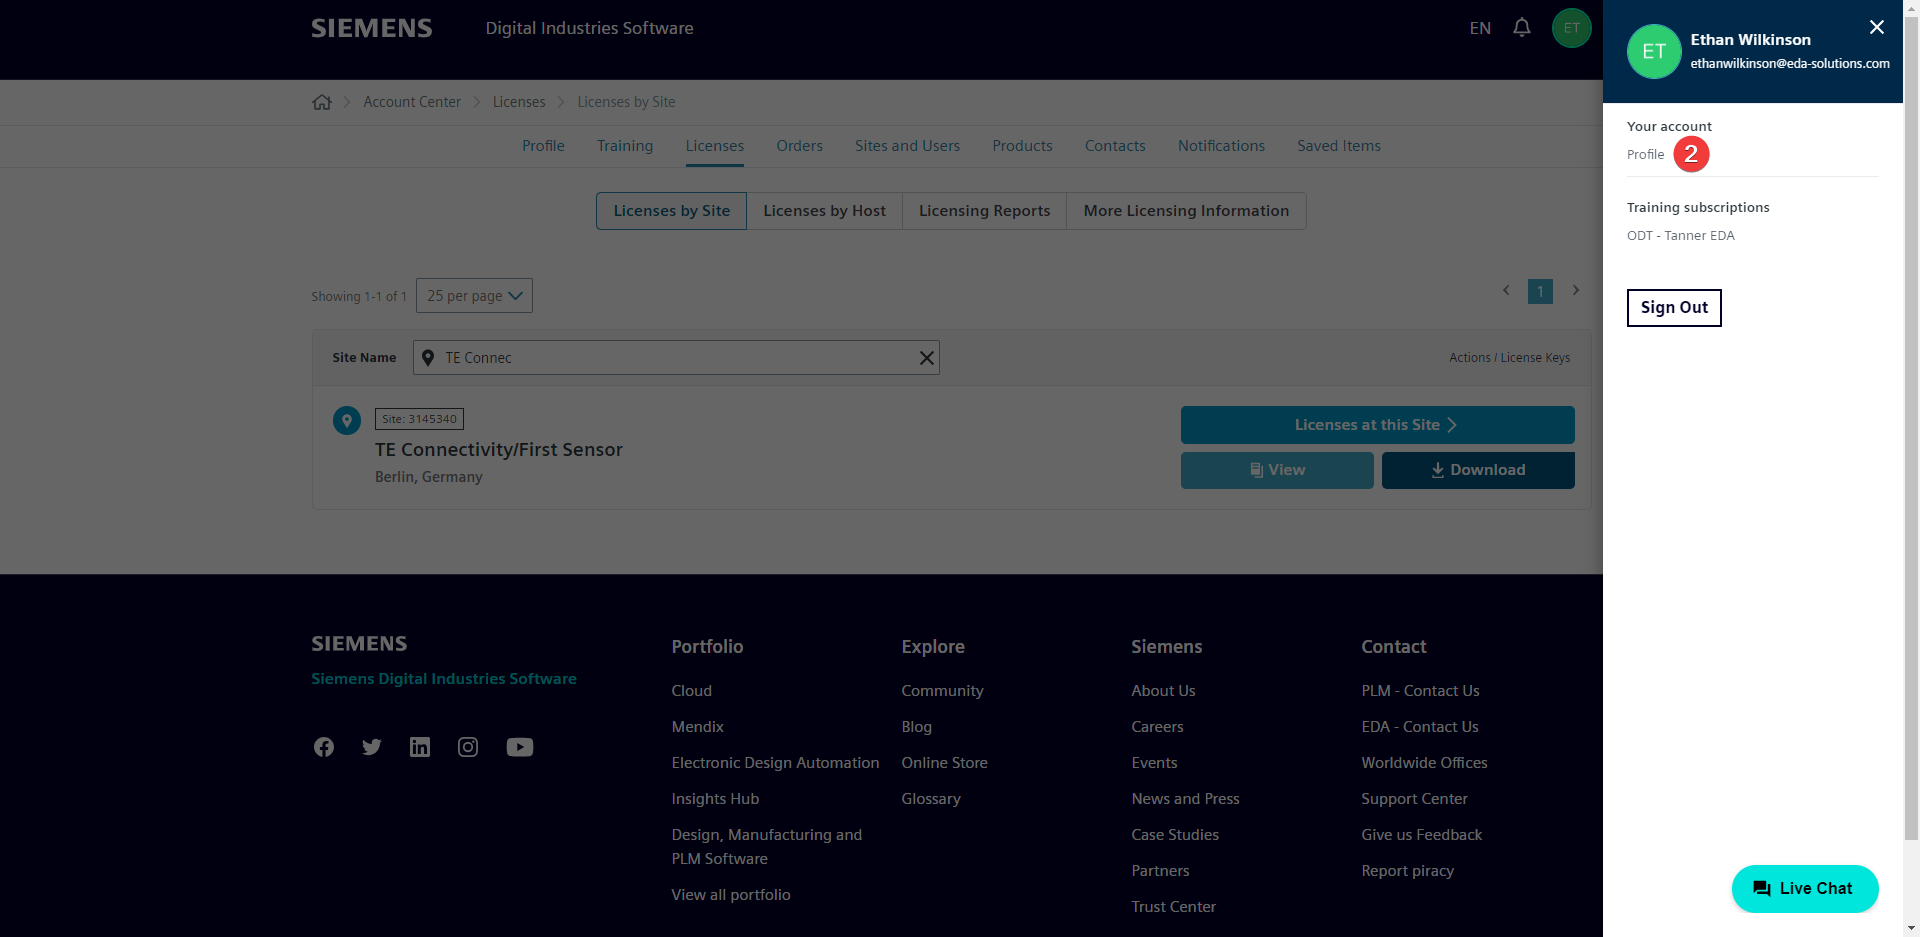Click the TE Connectivity/First Sensor site name
Viewport: 1920px width, 937px height.
click(499, 450)
